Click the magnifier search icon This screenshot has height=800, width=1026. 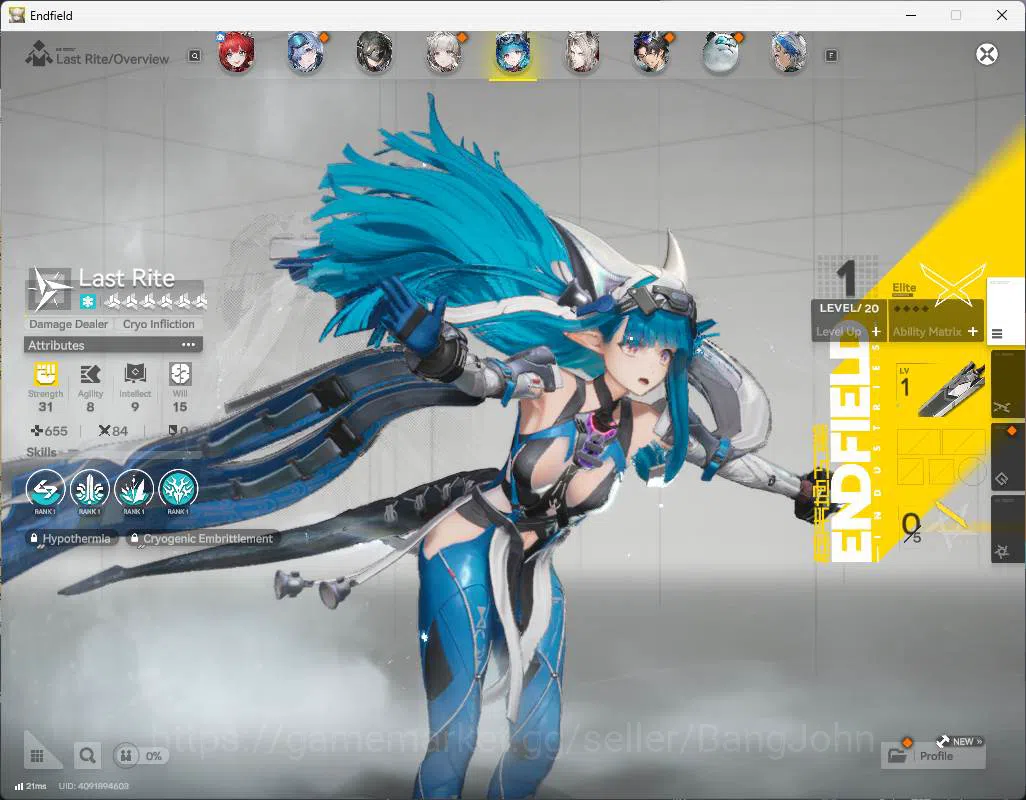point(87,756)
